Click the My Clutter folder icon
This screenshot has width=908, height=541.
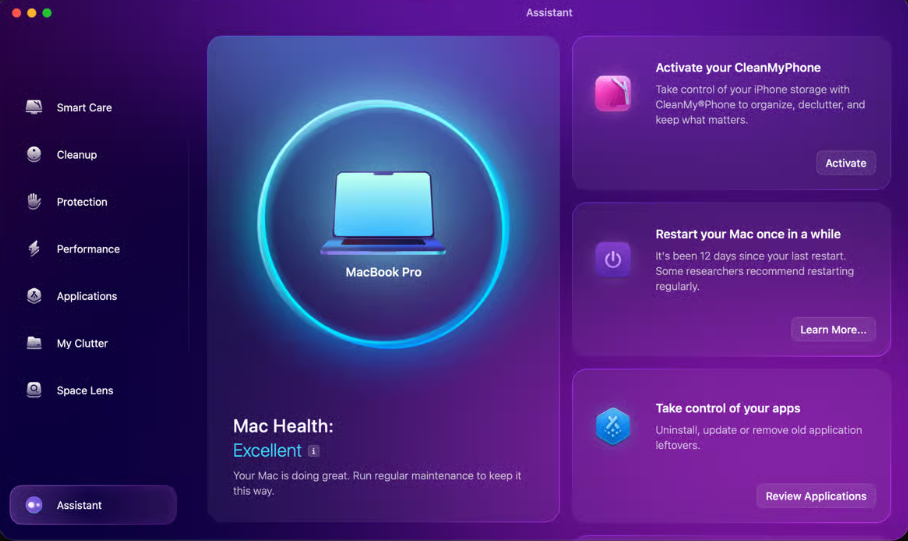pos(34,343)
